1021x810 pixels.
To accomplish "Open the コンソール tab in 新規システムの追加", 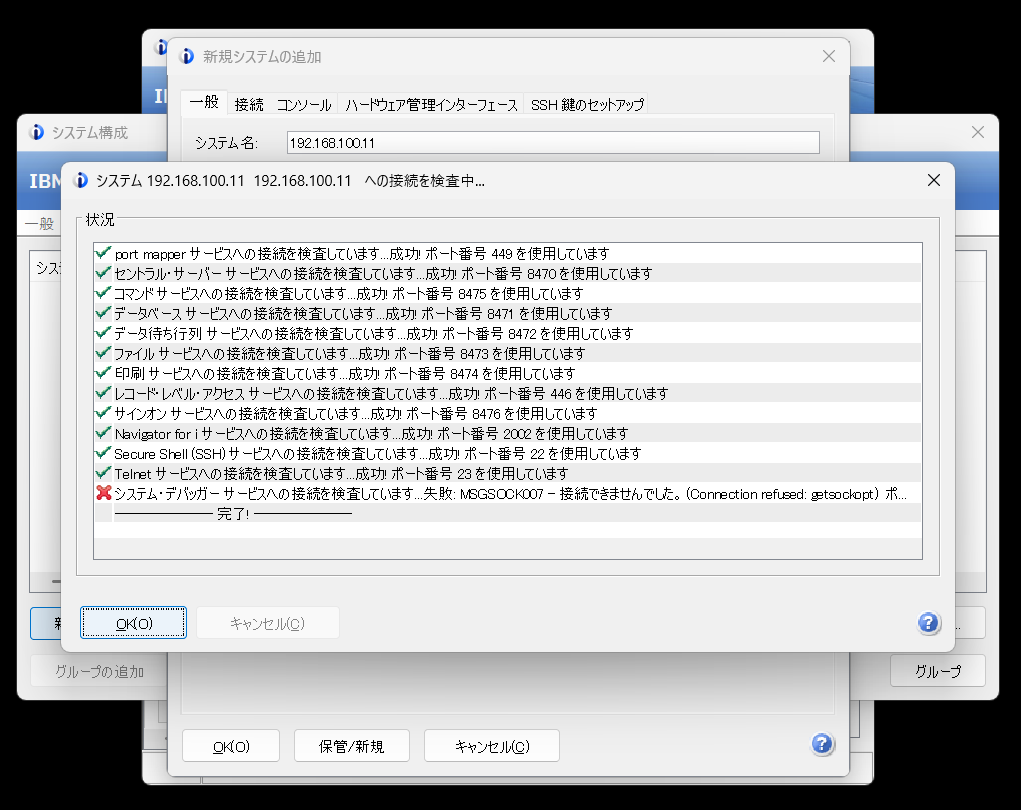I will point(304,104).
